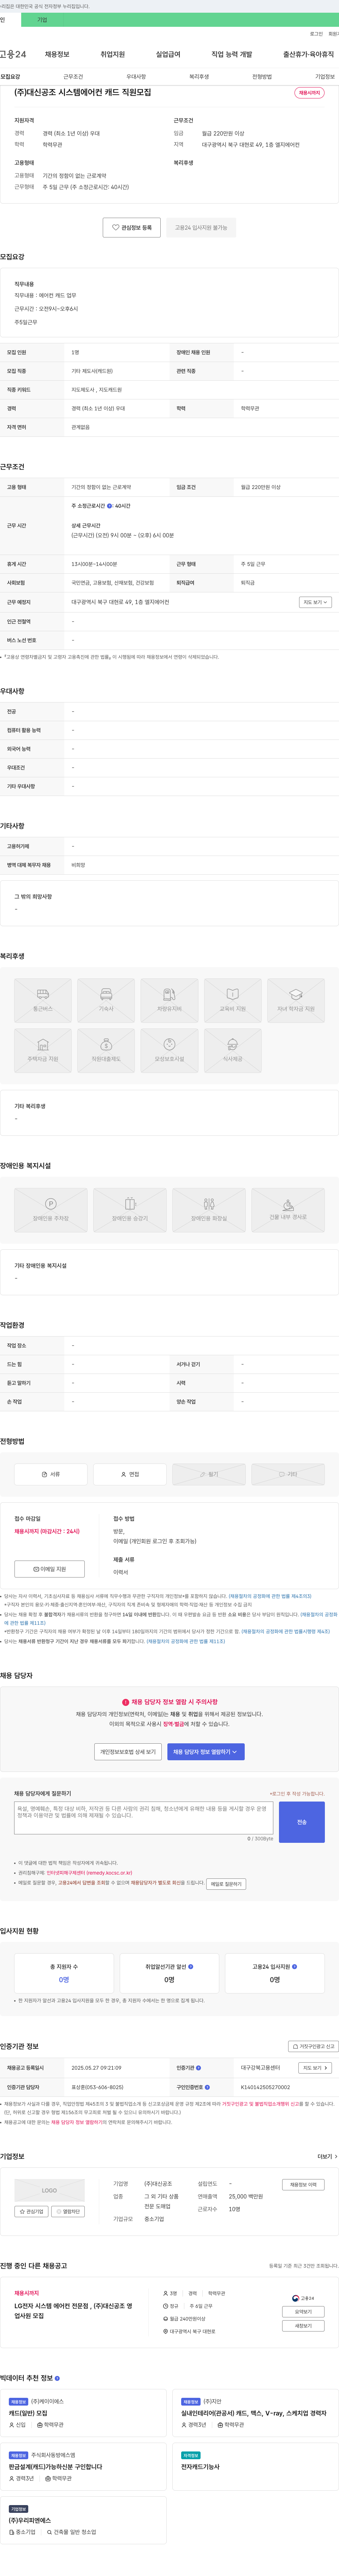The width and height of the screenshot is (339, 2576).
Task: Click the 취업알선기관 알선 info icon
Action: click(191, 1967)
